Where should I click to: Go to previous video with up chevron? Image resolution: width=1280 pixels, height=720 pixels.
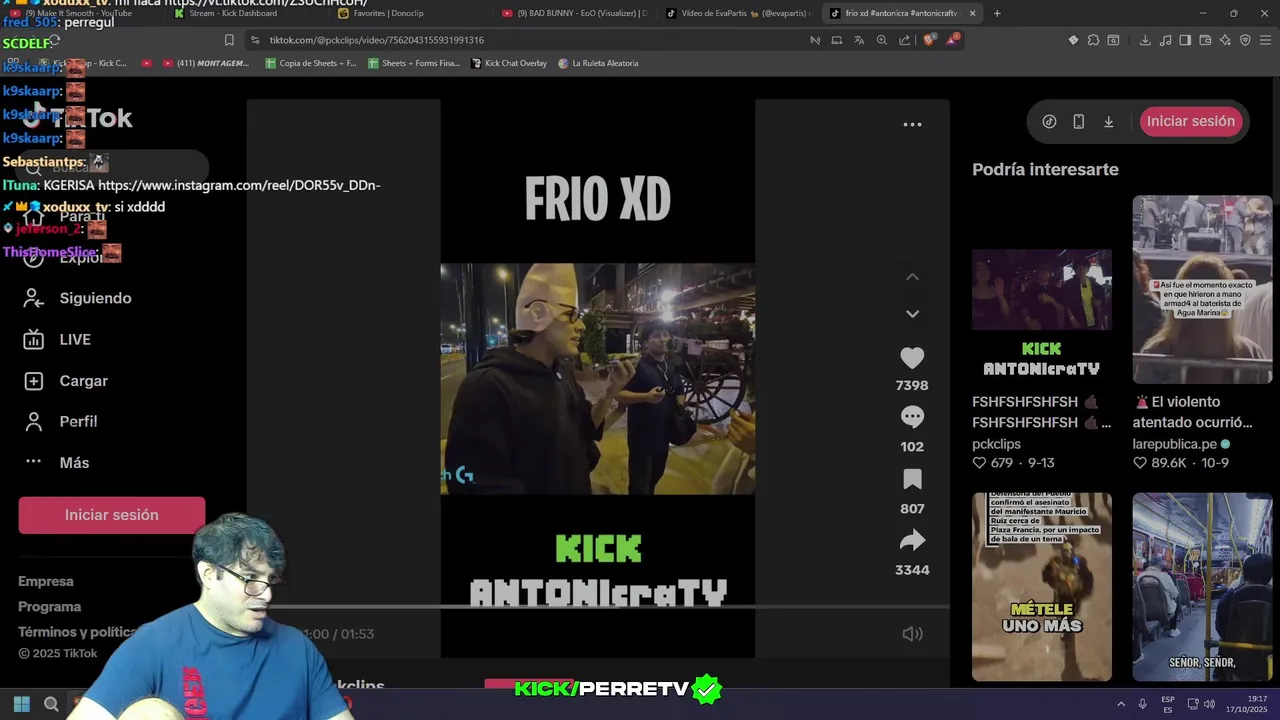pos(912,277)
